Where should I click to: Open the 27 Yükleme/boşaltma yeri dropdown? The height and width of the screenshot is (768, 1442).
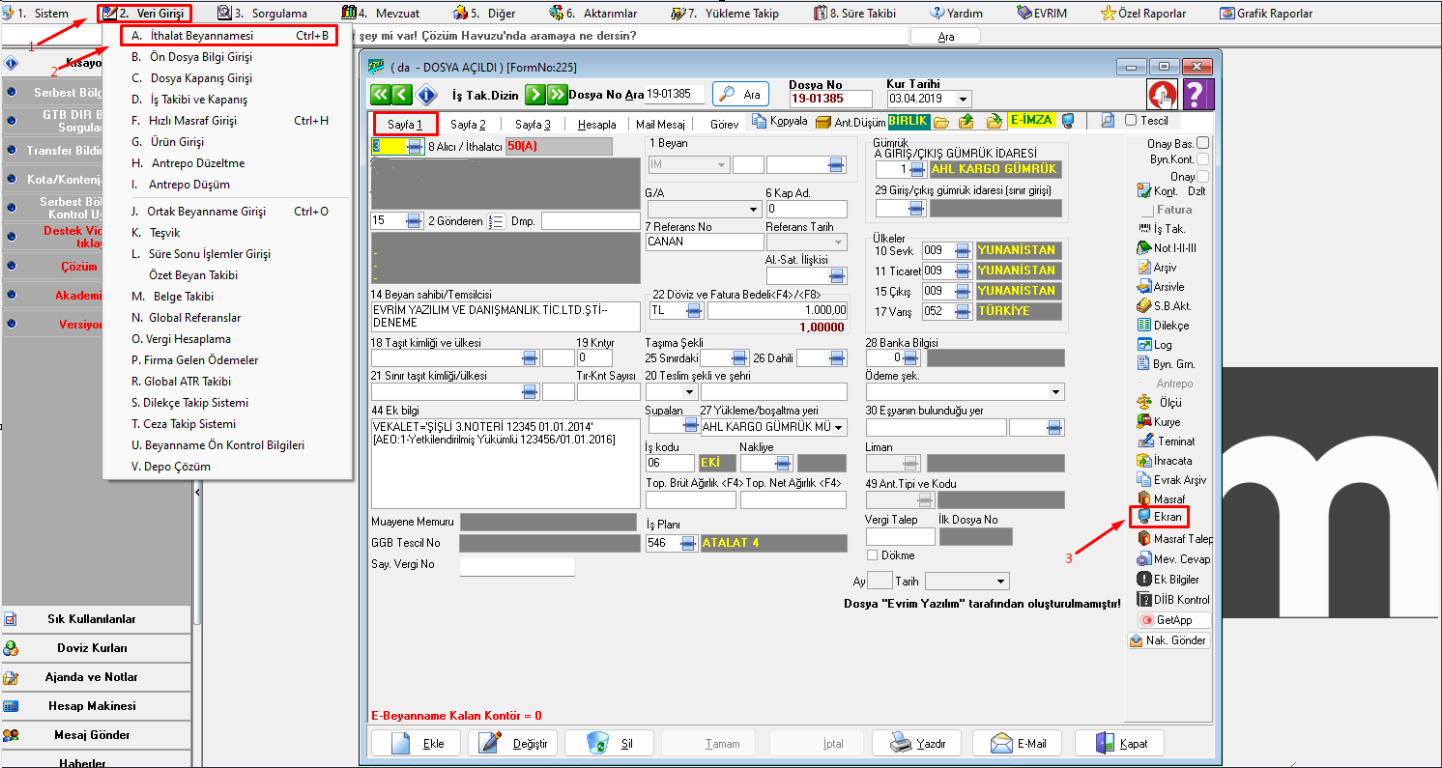coord(837,427)
